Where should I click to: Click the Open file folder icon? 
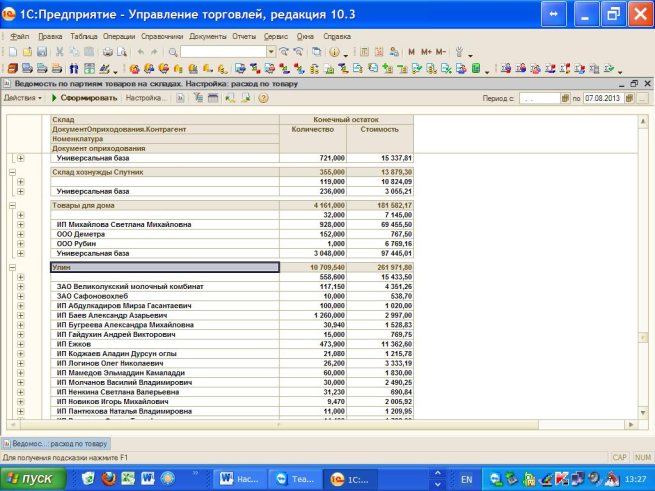(28, 52)
